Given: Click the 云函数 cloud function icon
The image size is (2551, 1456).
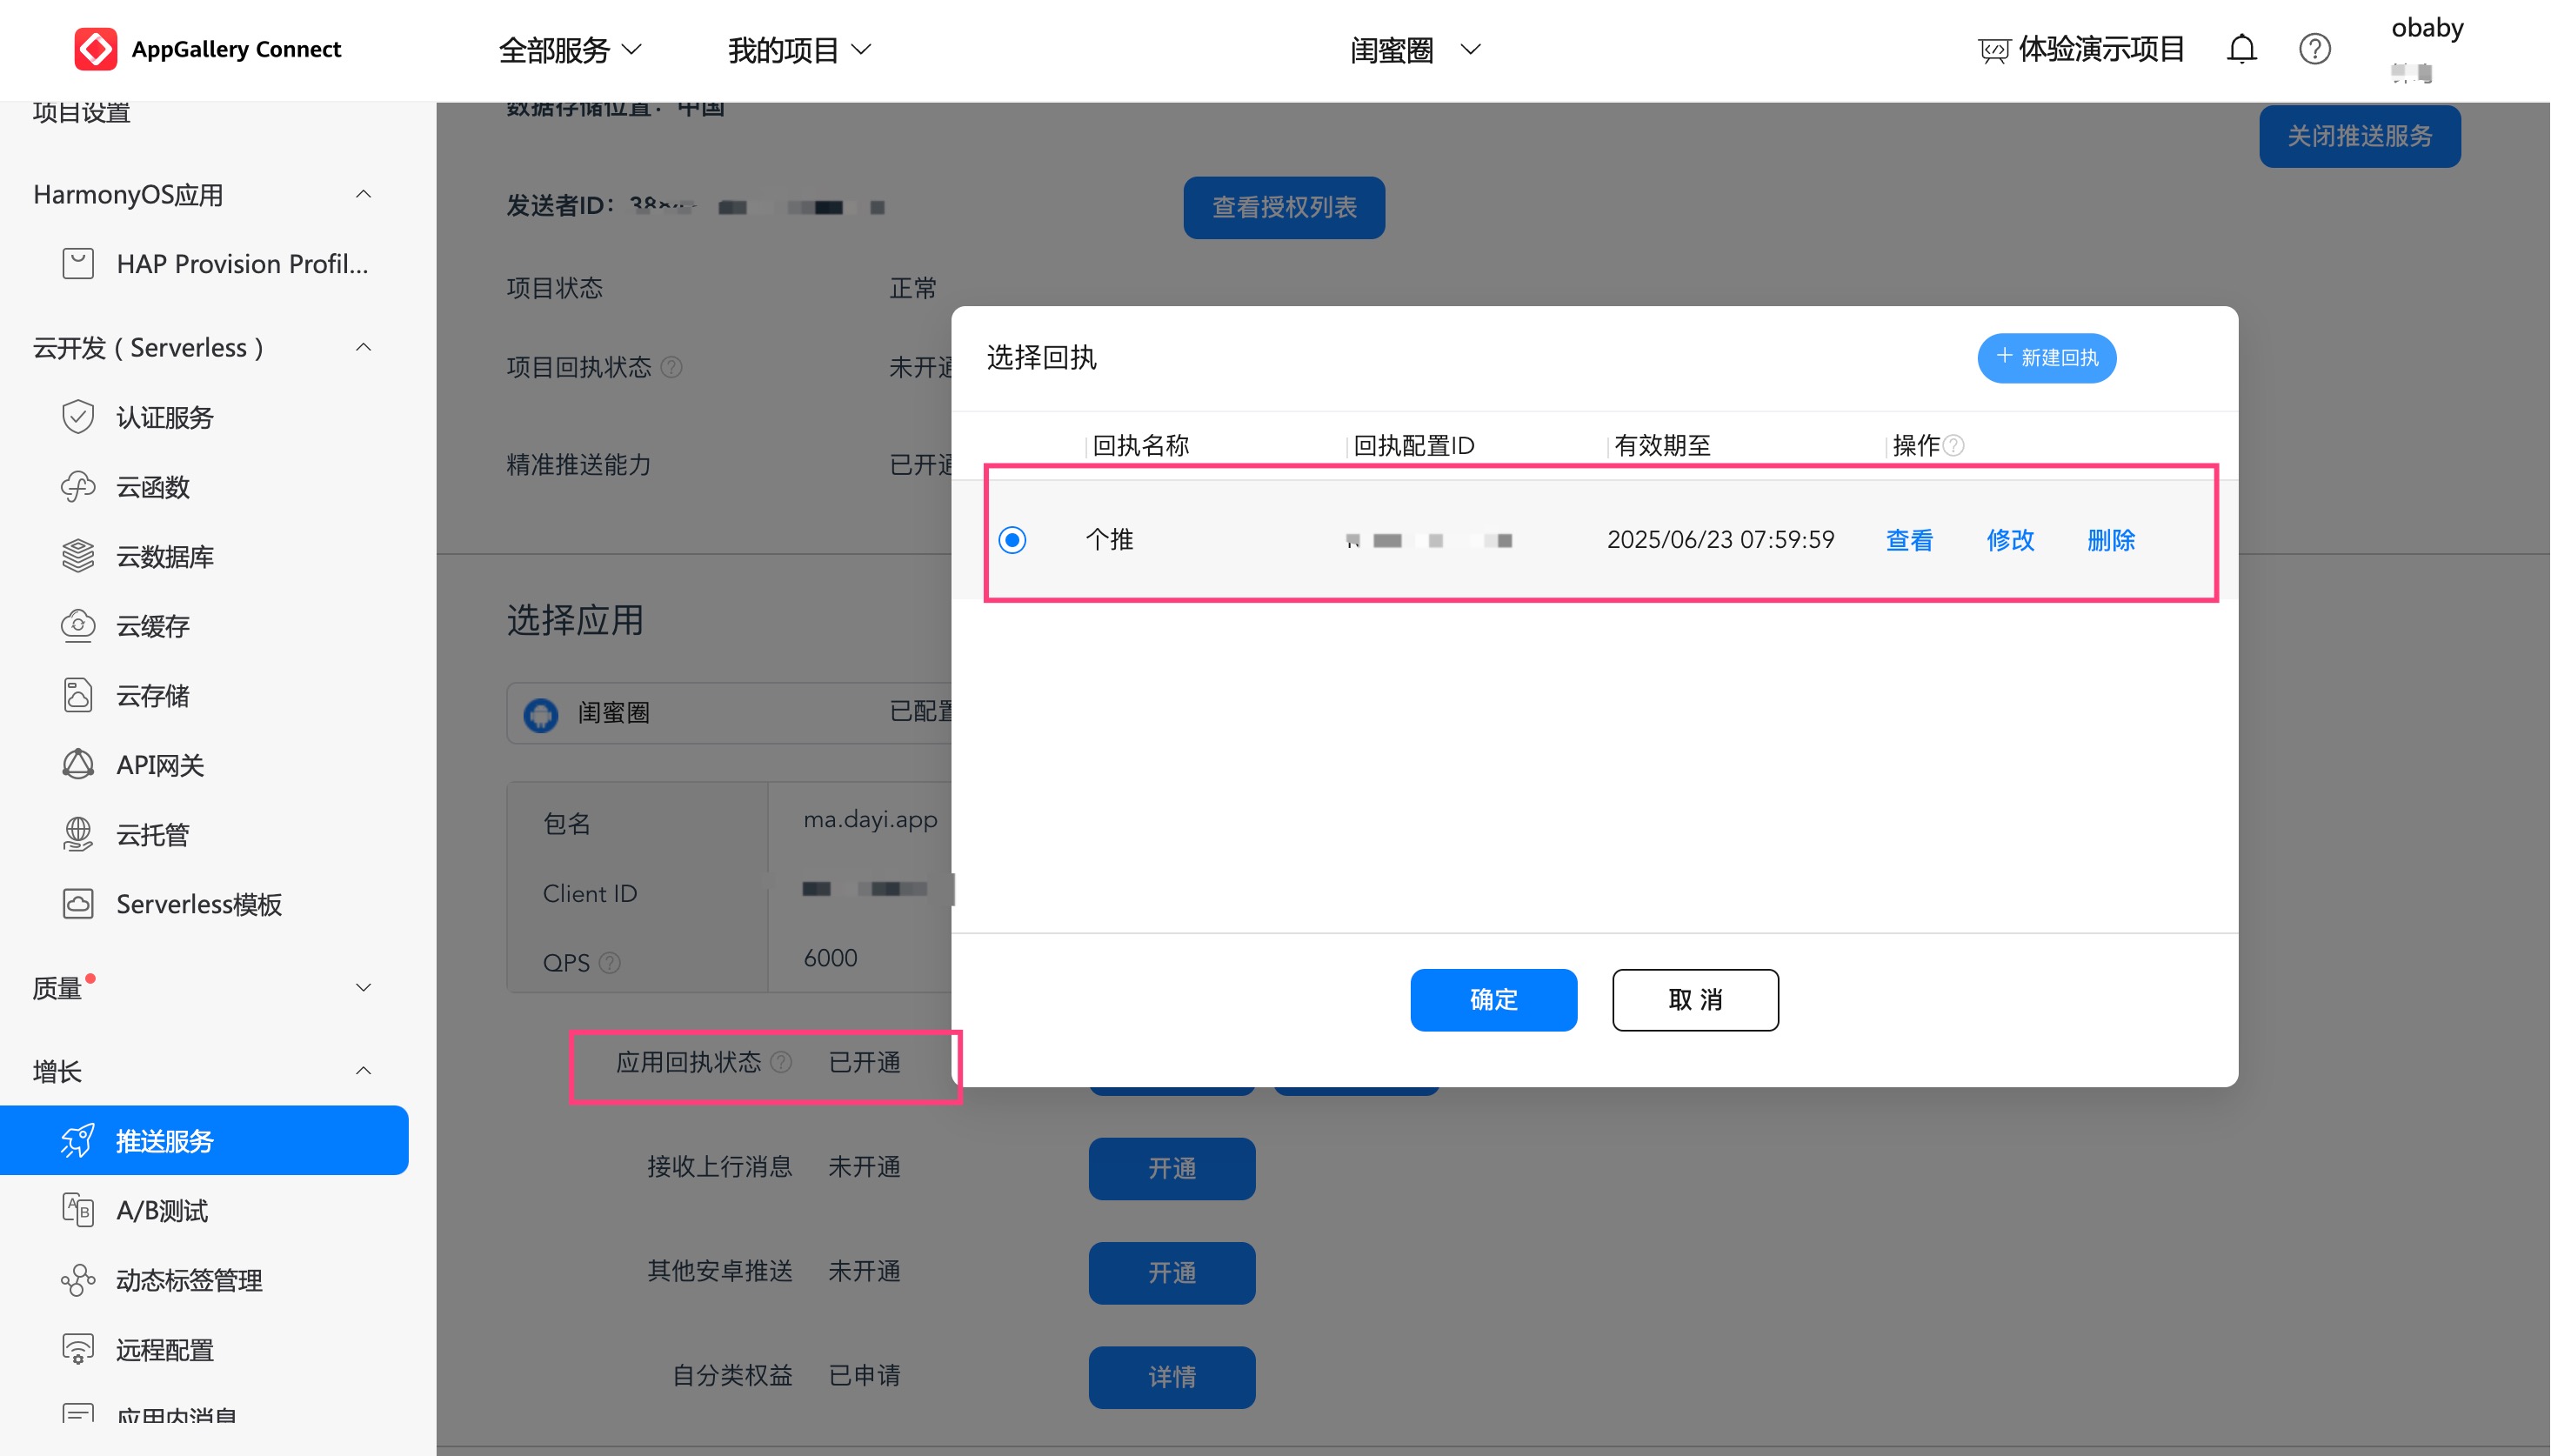Looking at the screenshot, I should tap(78, 487).
